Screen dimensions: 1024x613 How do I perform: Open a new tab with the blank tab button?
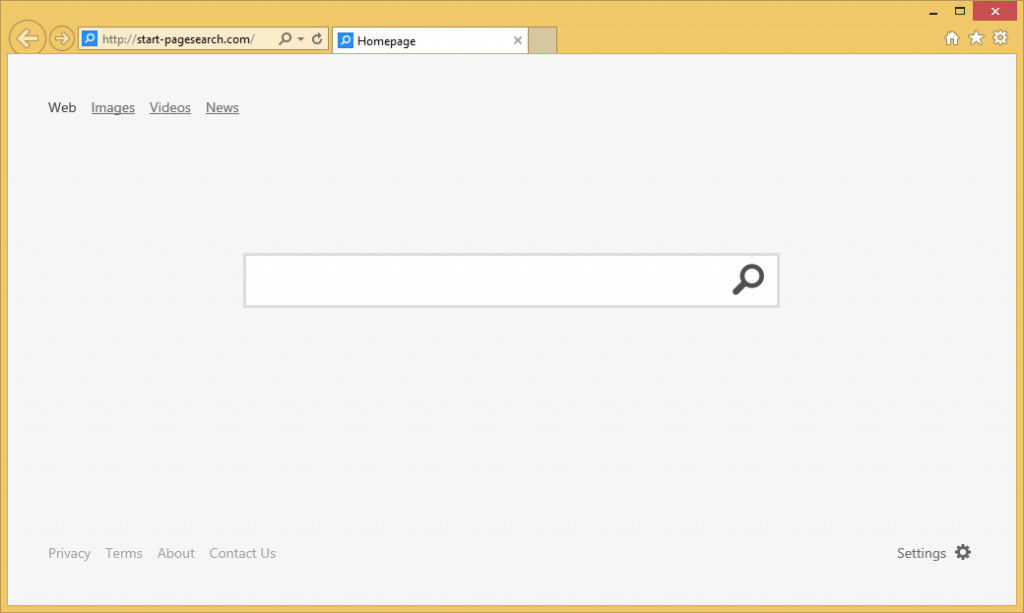542,41
